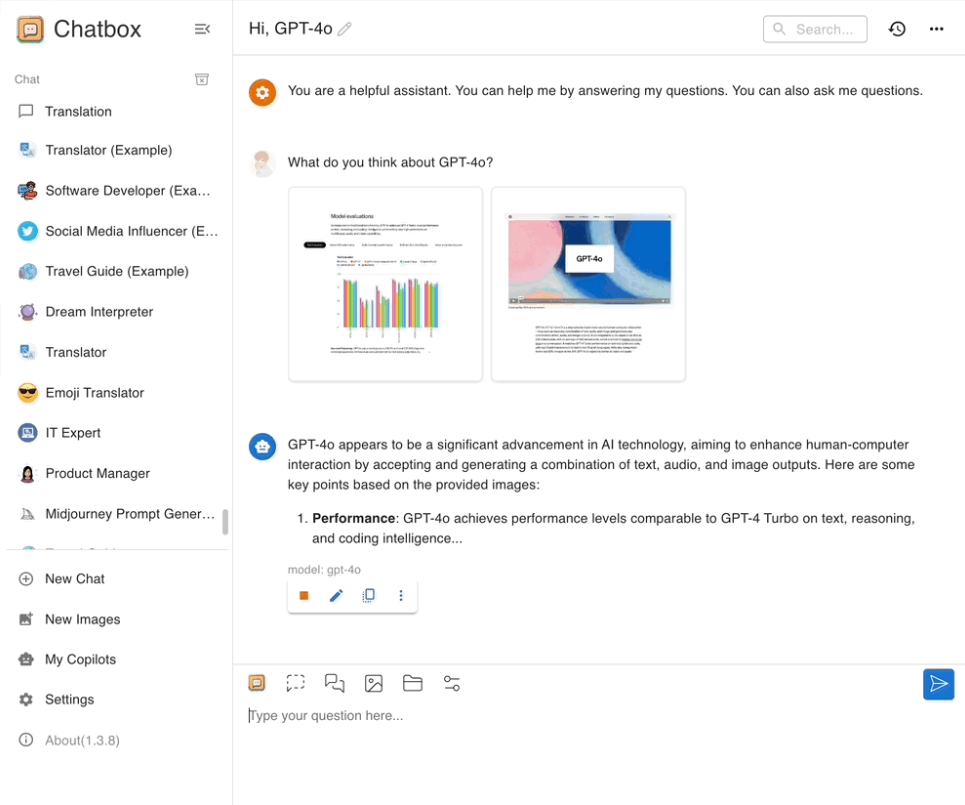Start a New Chat
This screenshot has width=965, height=805.
74,579
